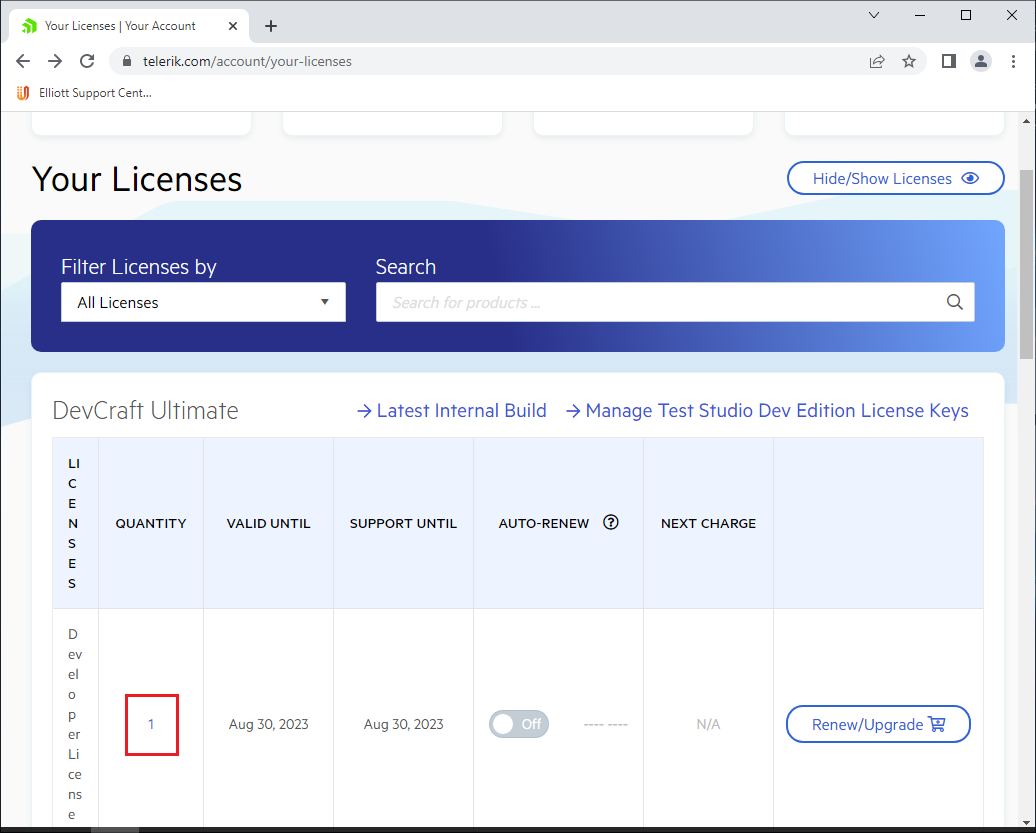The height and width of the screenshot is (833, 1036).
Task: Click the SUPPORT UNTIL column header
Action: tap(403, 524)
